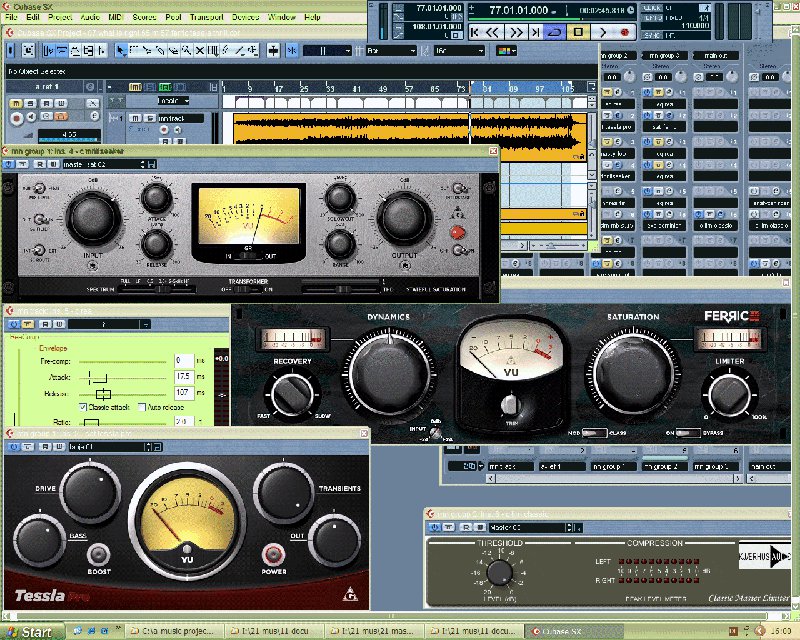Viewport: 800px width, 640px height.
Task: Click the red power button on the silver compressor plugin
Action: (458, 233)
